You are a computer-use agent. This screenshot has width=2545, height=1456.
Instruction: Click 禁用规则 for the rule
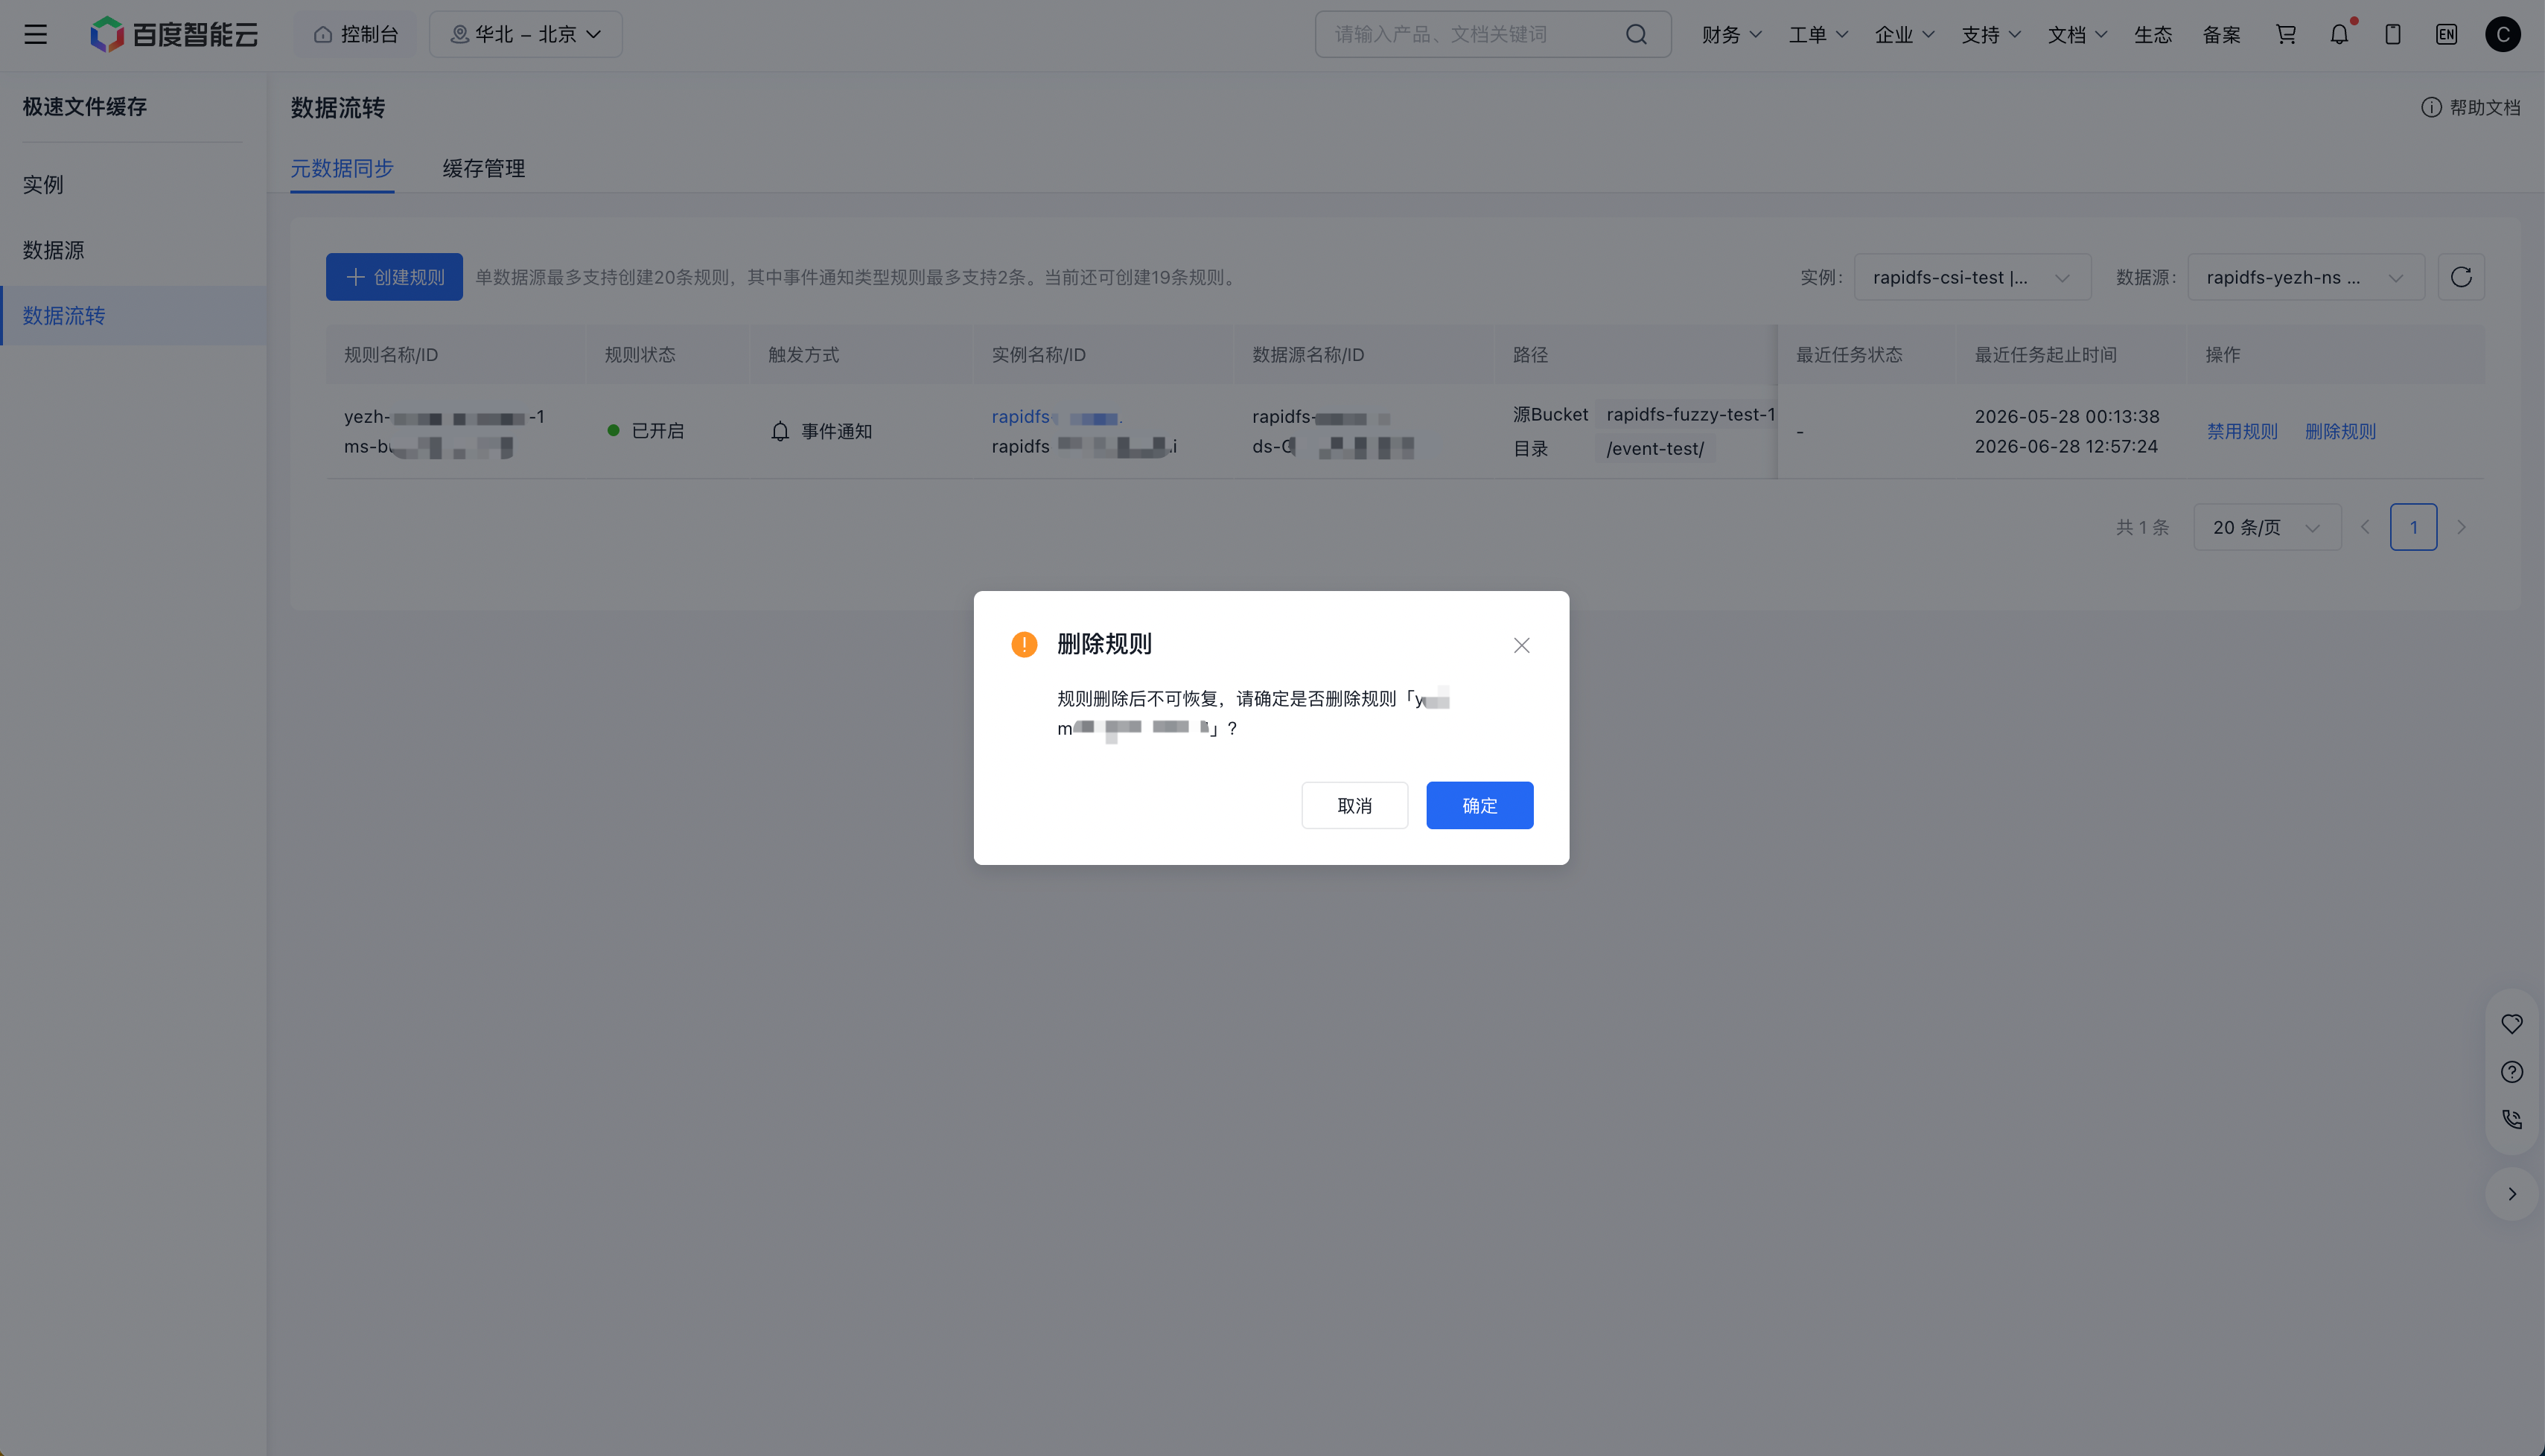[x=2242, y=431]
